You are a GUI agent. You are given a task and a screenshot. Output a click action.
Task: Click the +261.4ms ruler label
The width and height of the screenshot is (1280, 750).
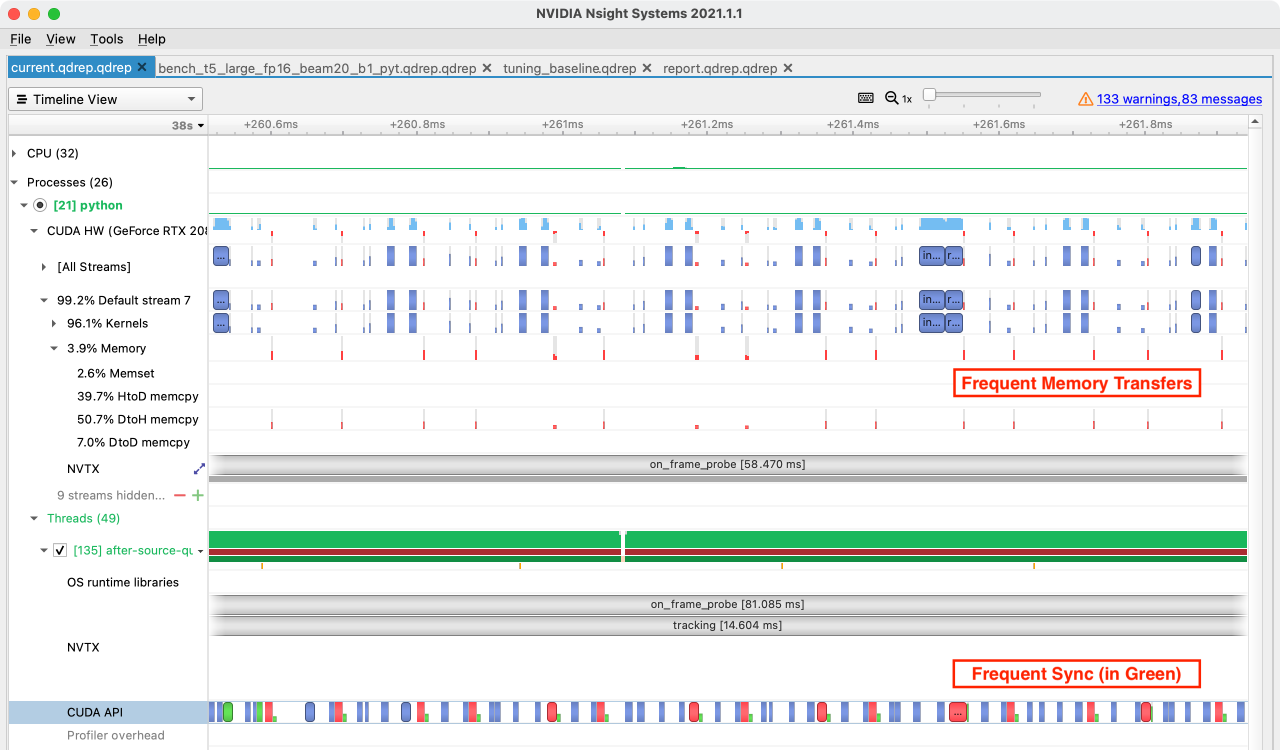tap(853, 125)
